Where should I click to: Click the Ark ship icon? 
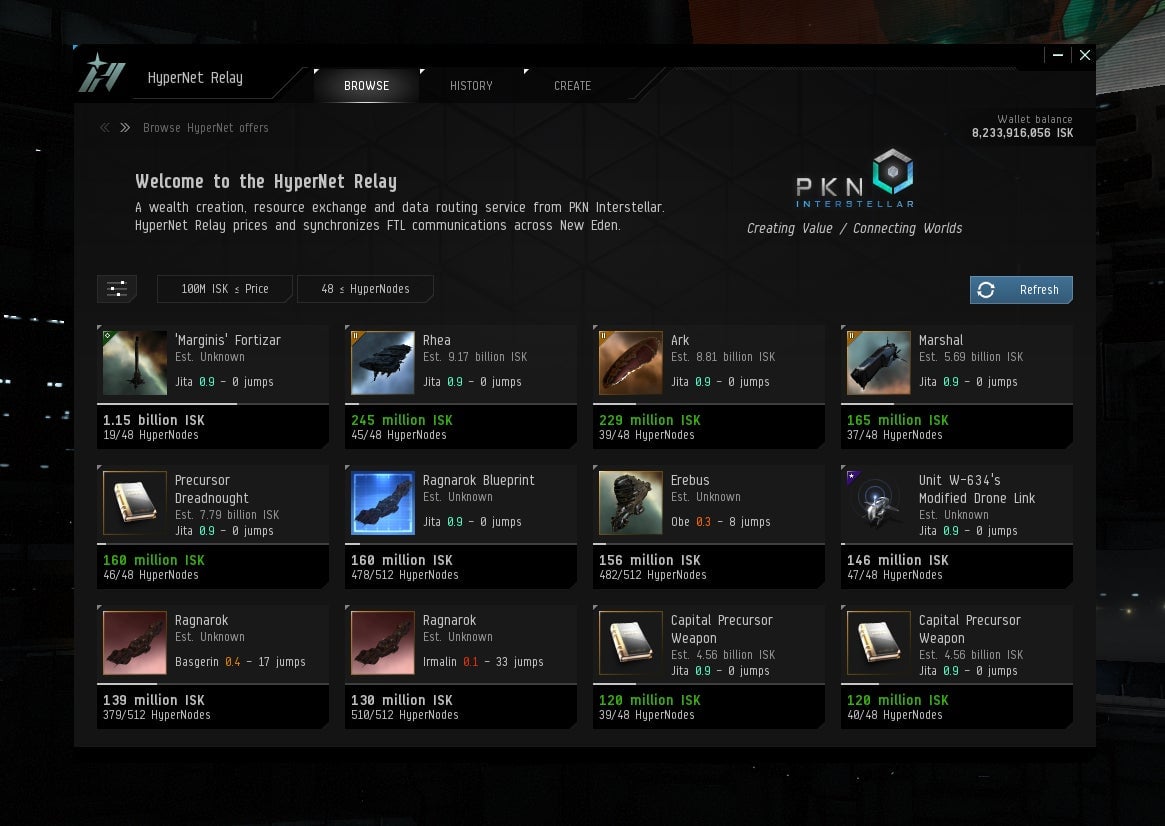pyautogui.click(x=631, y=363)
